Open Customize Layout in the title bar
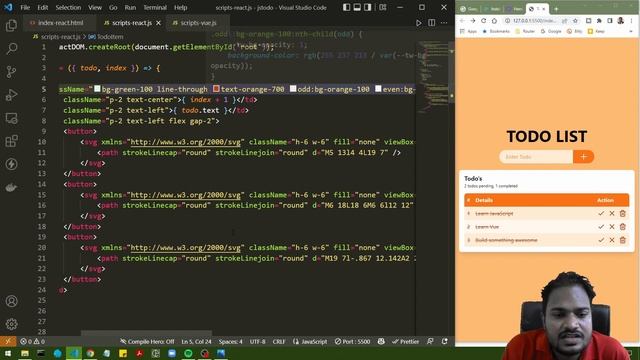Screen dimensions: 640x360 coord(382,7)
